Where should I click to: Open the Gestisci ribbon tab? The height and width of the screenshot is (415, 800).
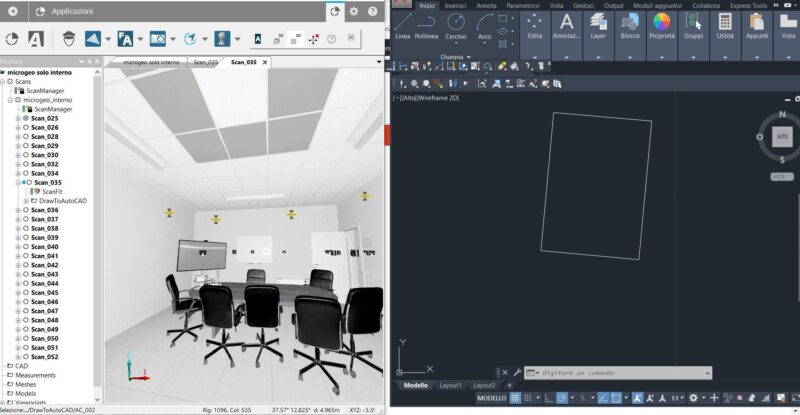[583, 6]
